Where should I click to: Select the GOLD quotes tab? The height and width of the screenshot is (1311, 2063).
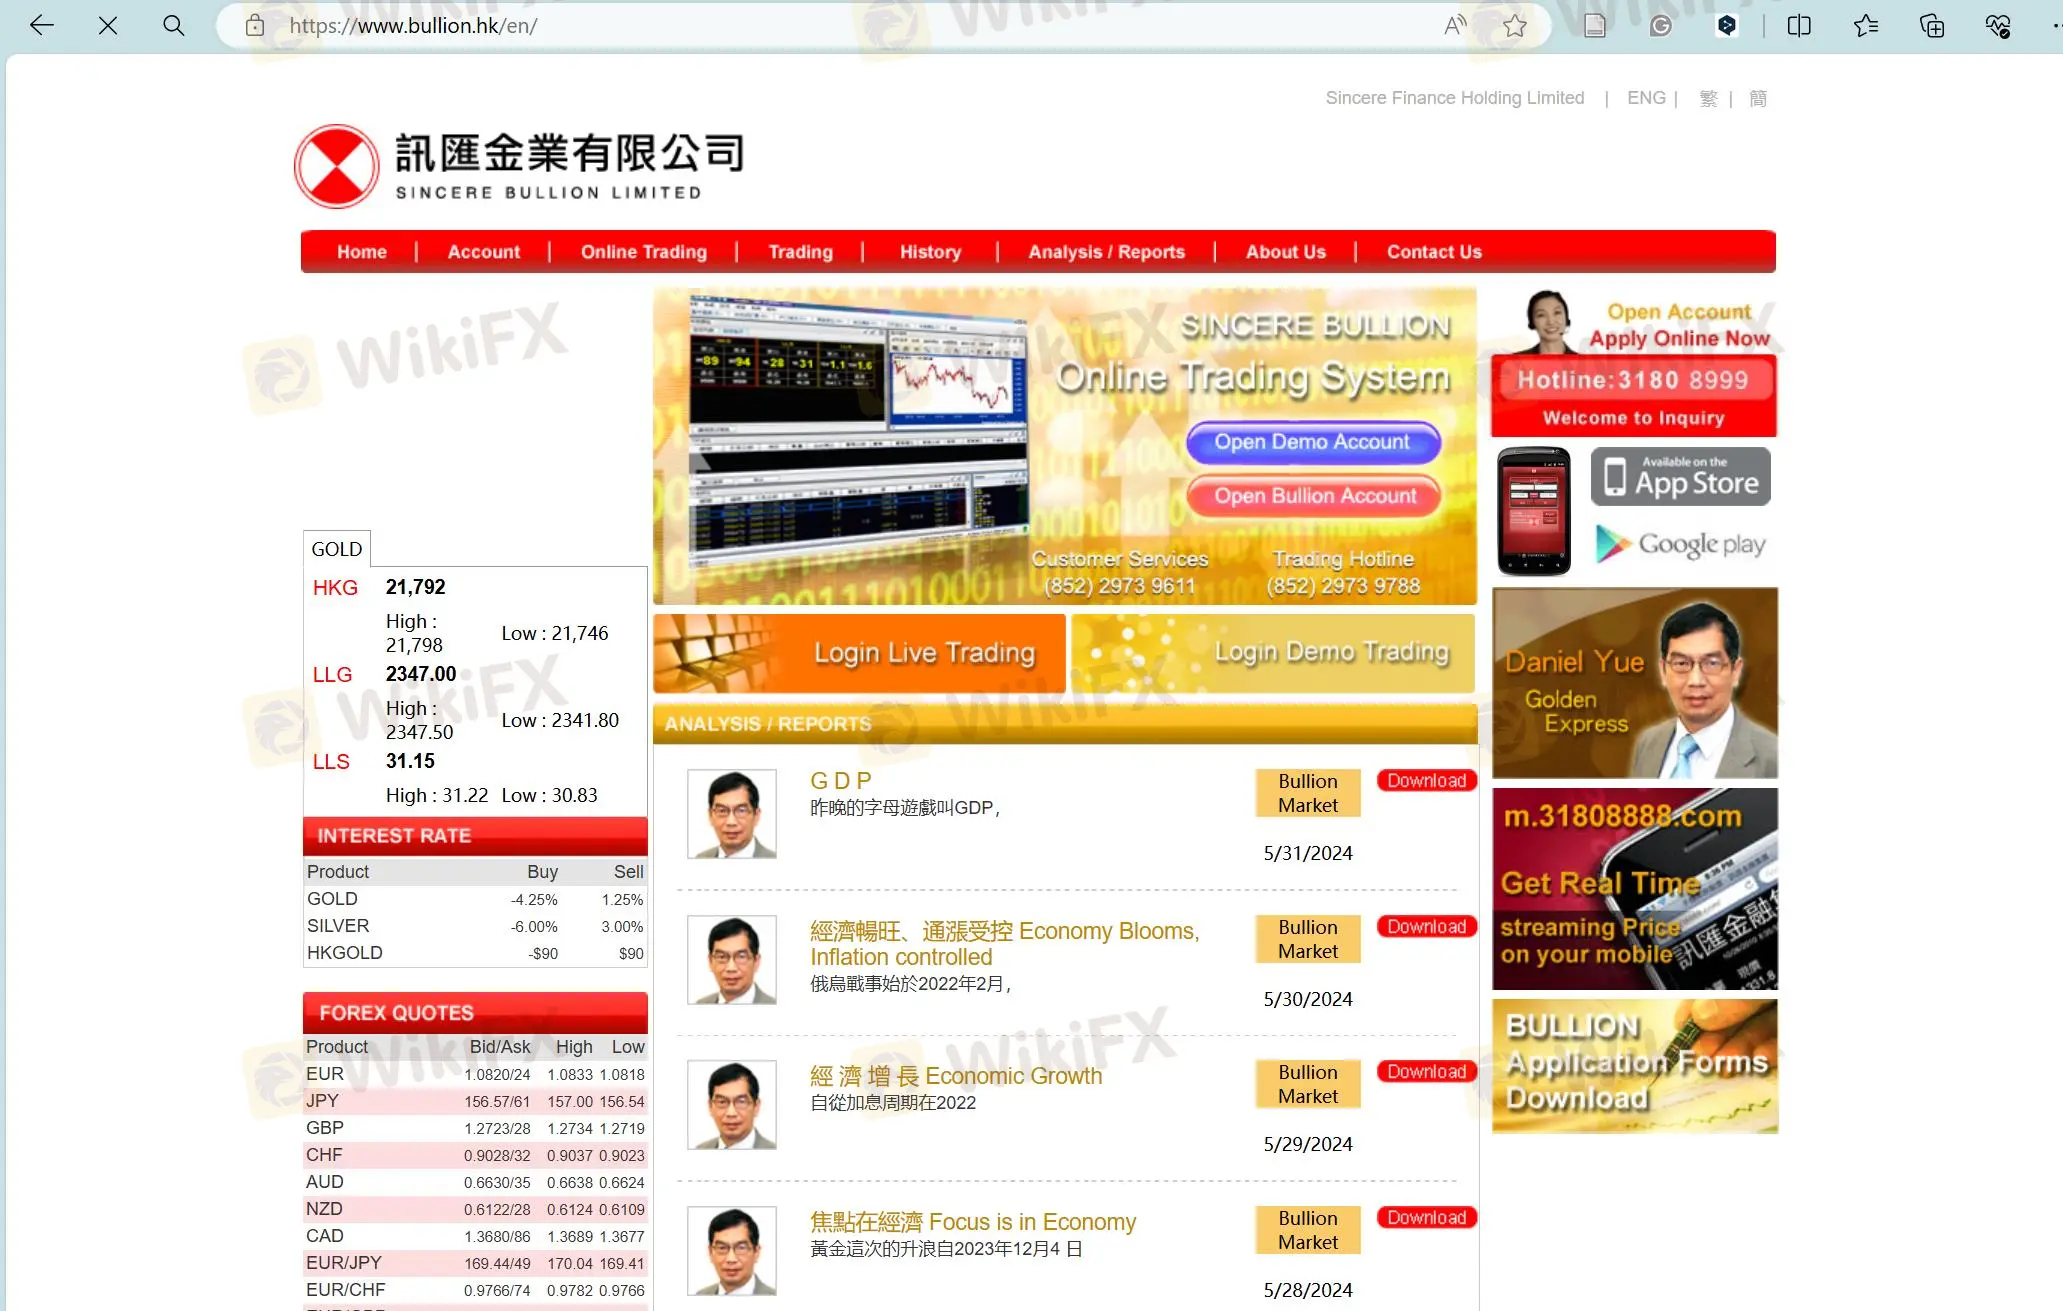(x=336, y=548)
